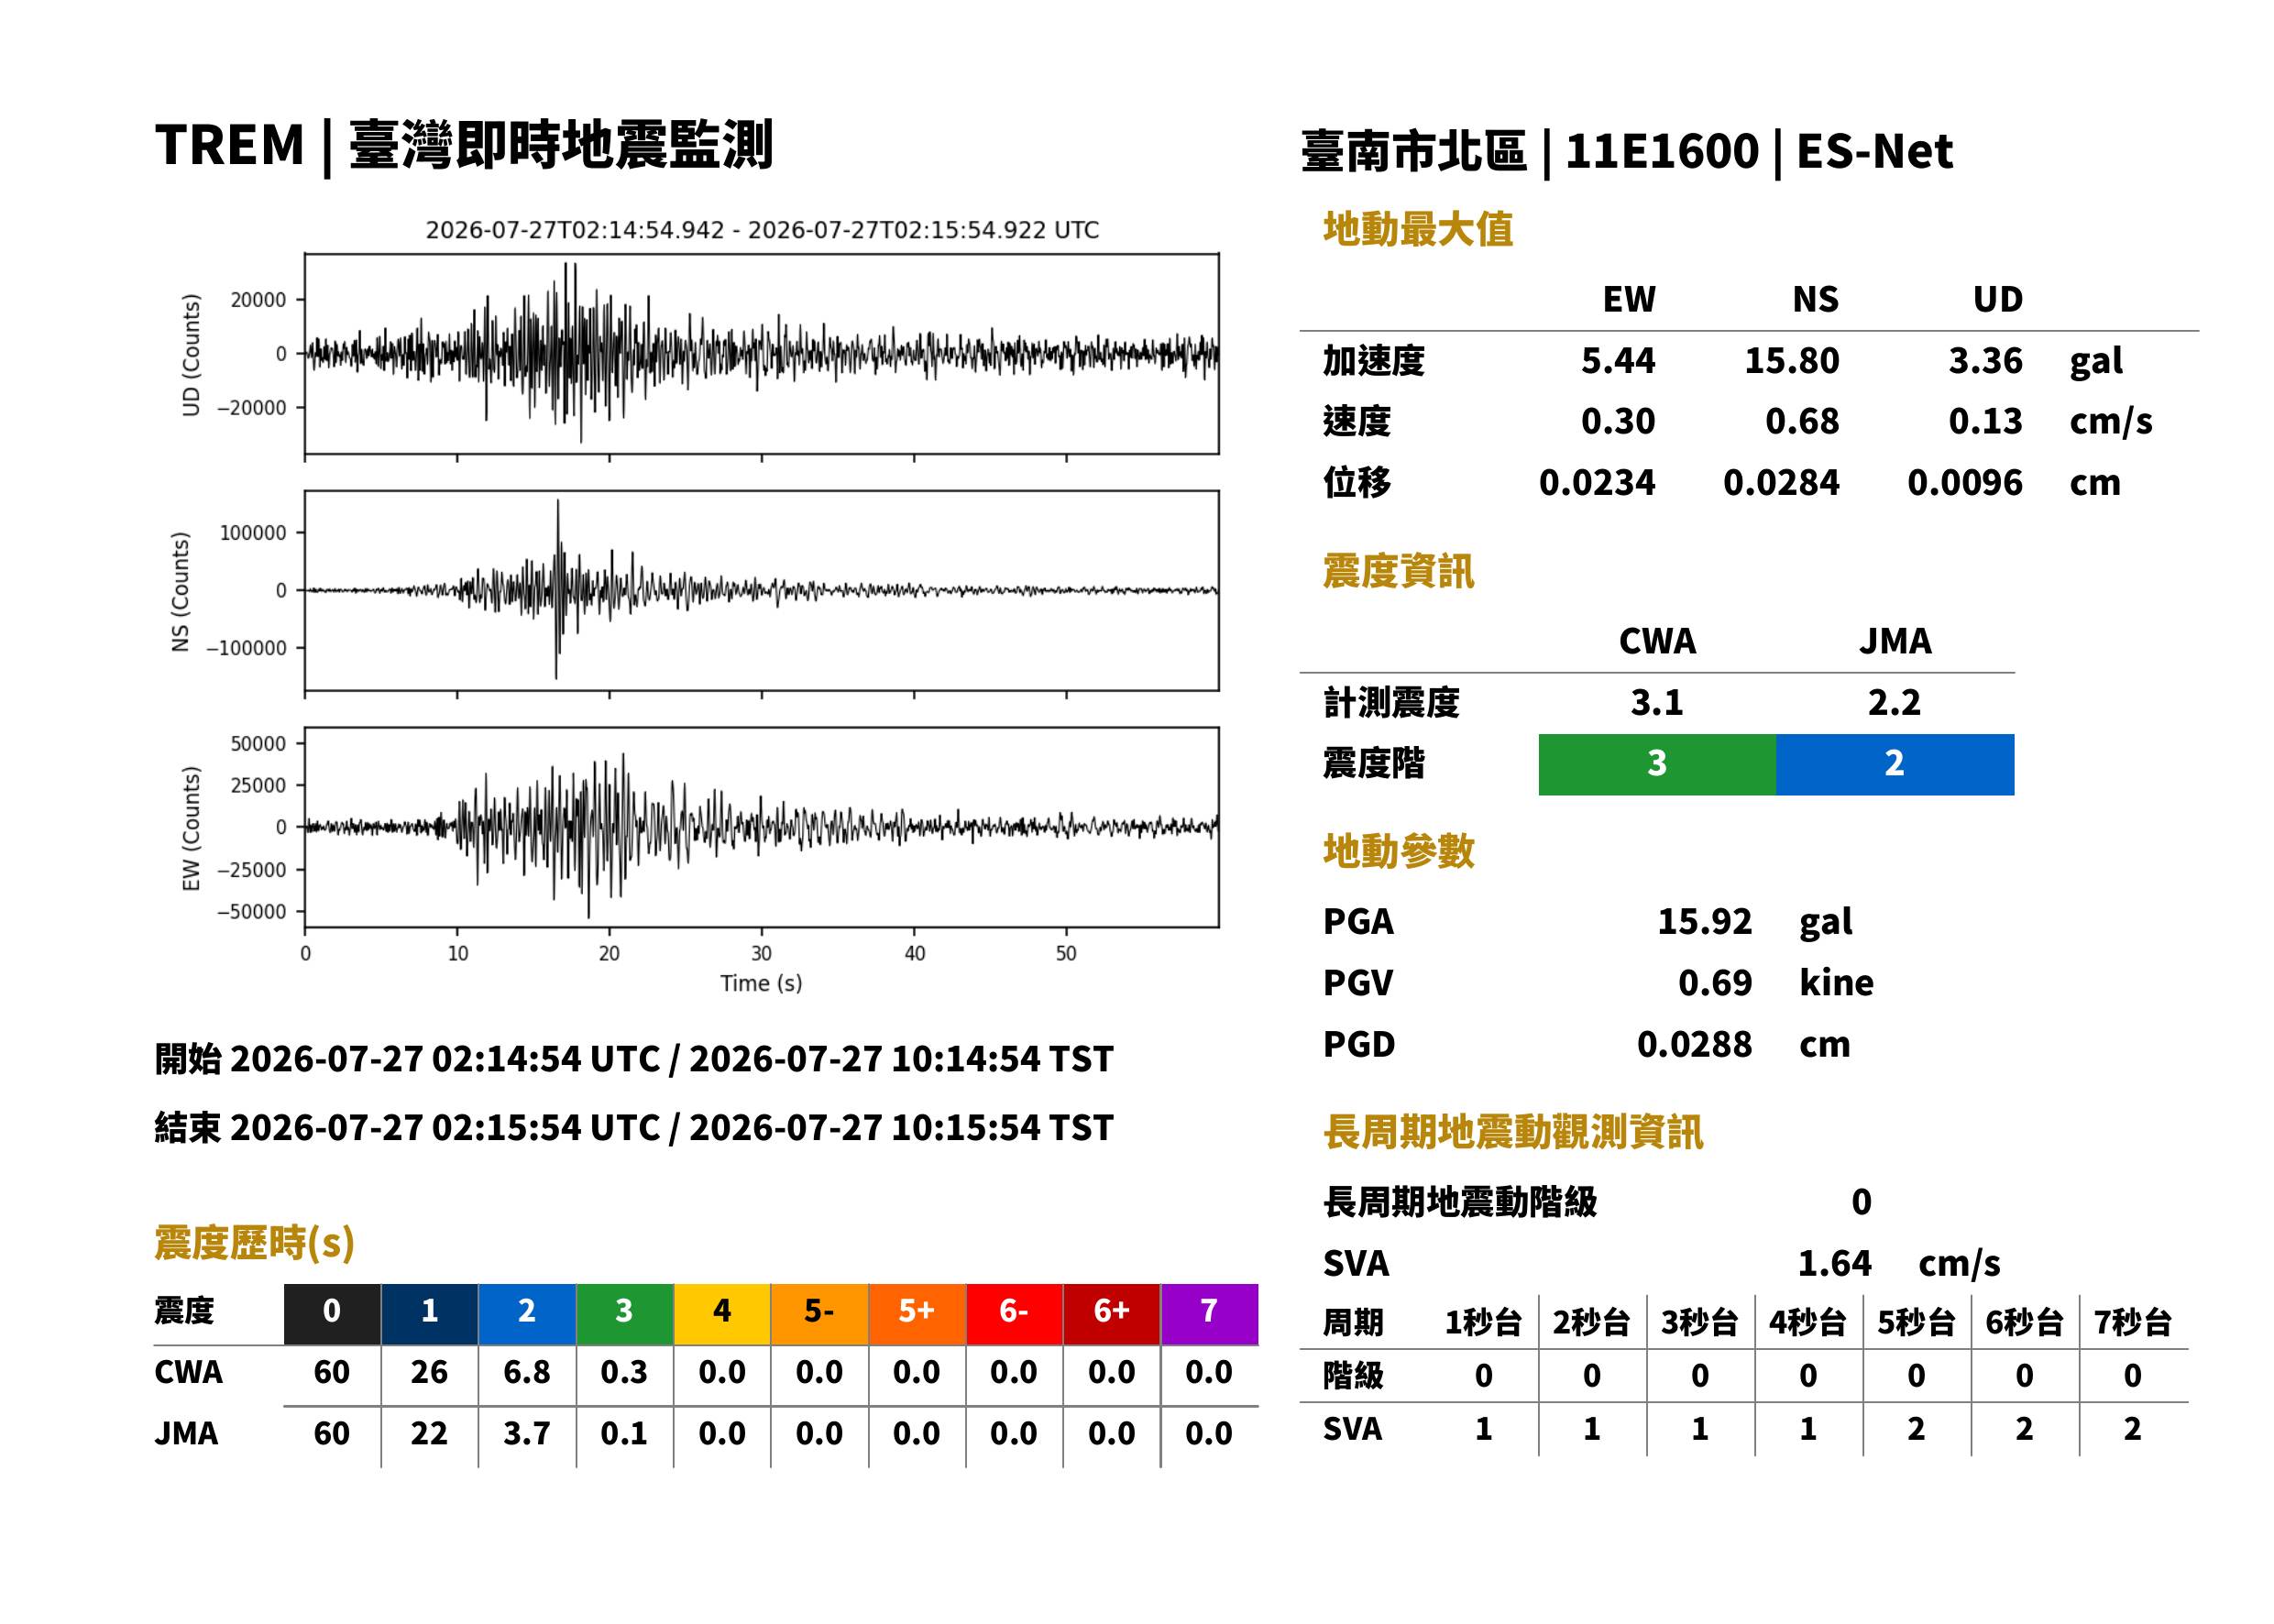Click the NS waveform plot
This screenshot has width=2274, height=1624.
click(762, 590)
